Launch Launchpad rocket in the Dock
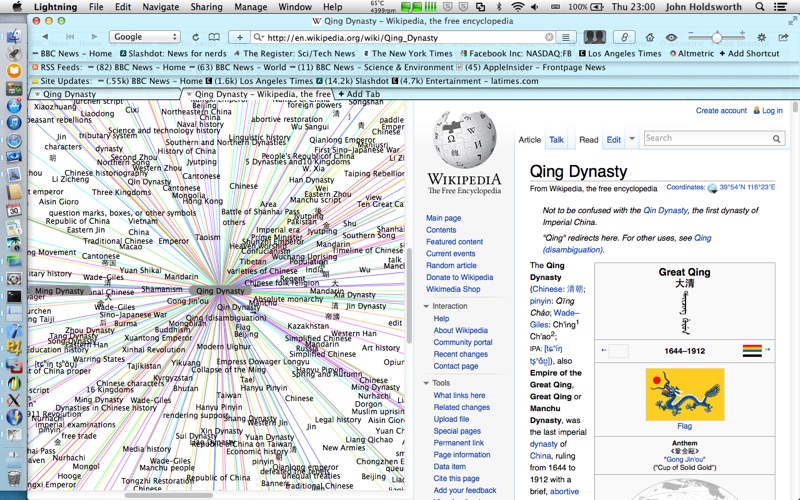The height and width of the screenshot is (500, 800). (14, 53)
